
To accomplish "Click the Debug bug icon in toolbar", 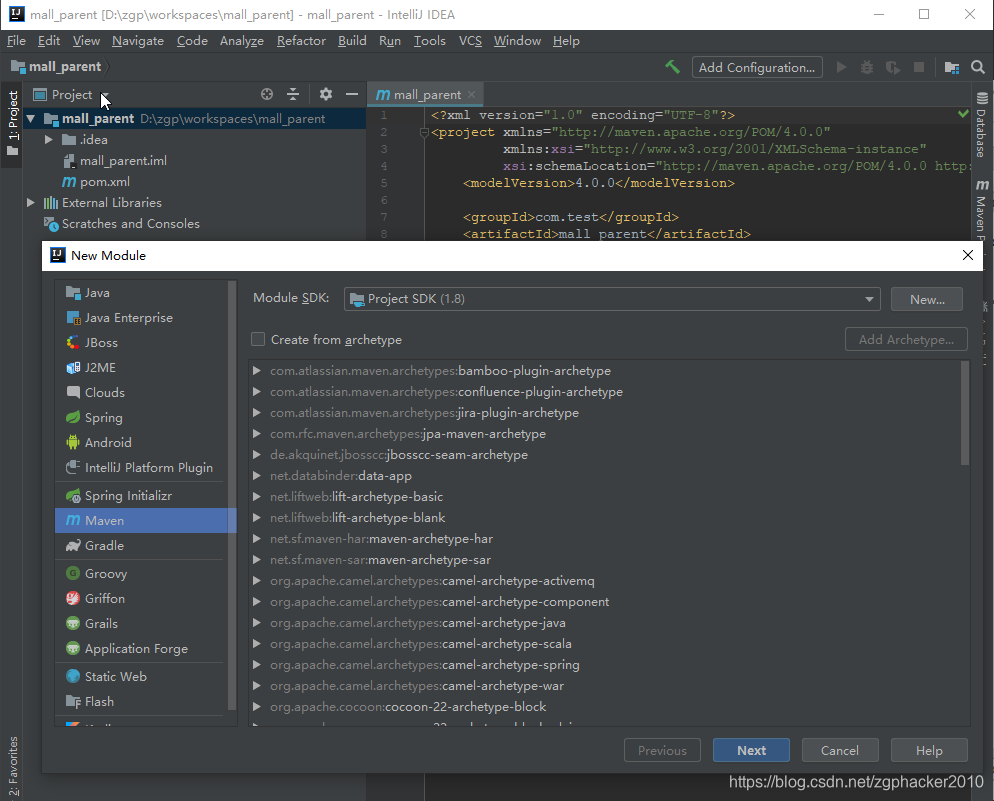I will tap(867, 67).
